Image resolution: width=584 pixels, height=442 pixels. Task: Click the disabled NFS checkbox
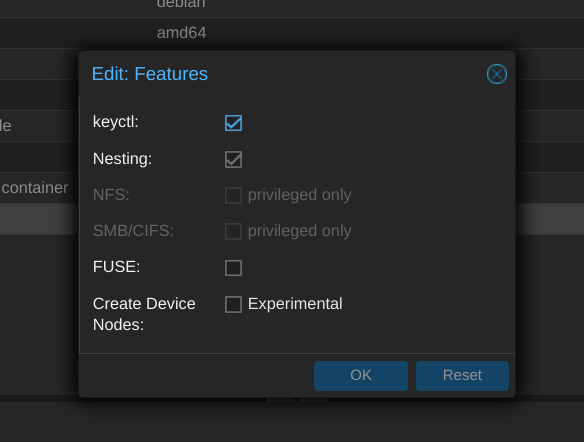pos(234,195)
